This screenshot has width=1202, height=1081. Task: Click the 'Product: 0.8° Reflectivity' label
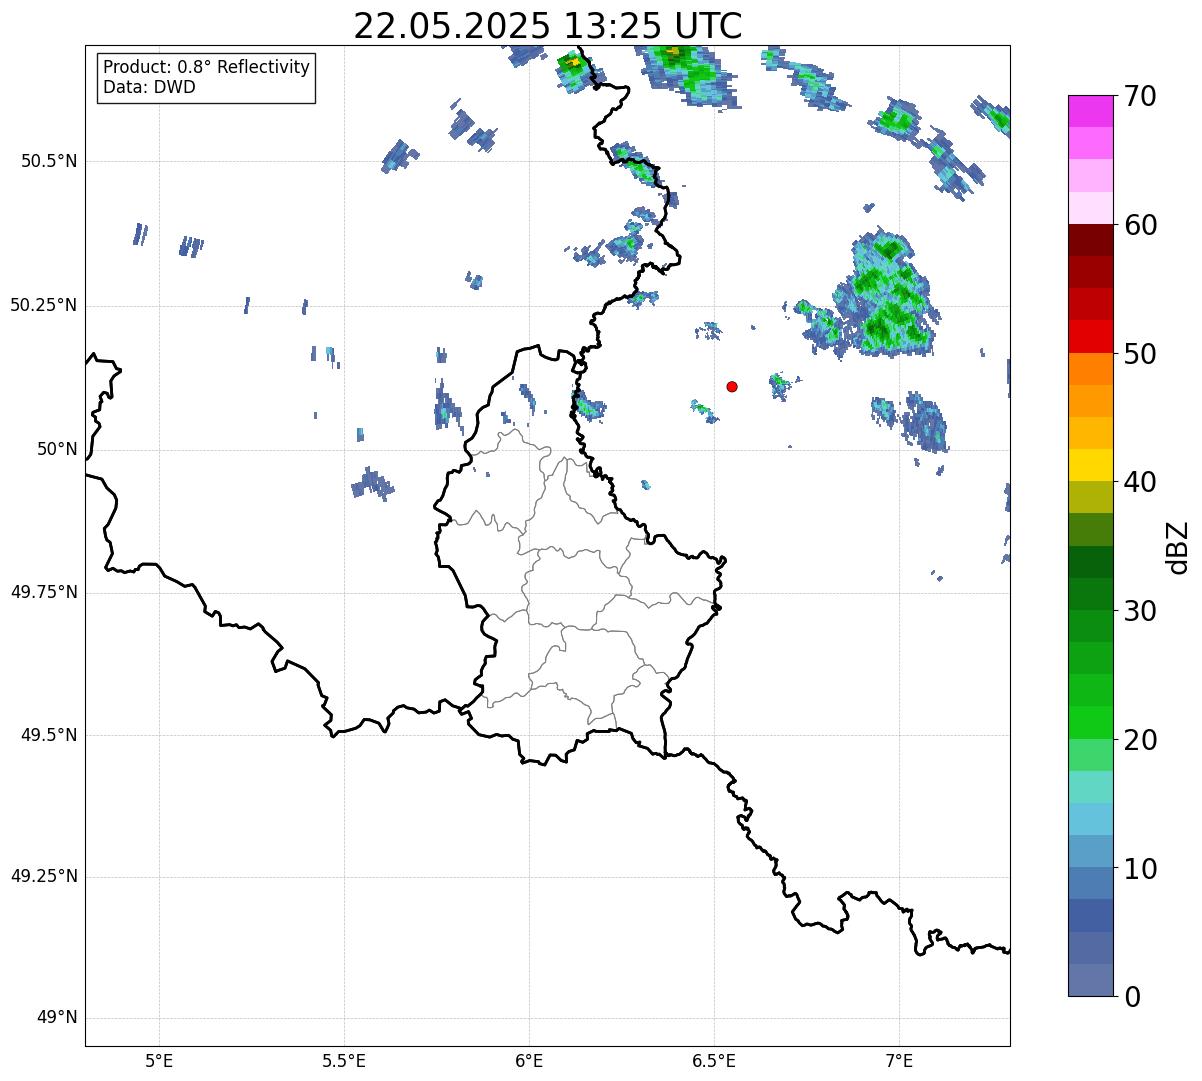207,67
